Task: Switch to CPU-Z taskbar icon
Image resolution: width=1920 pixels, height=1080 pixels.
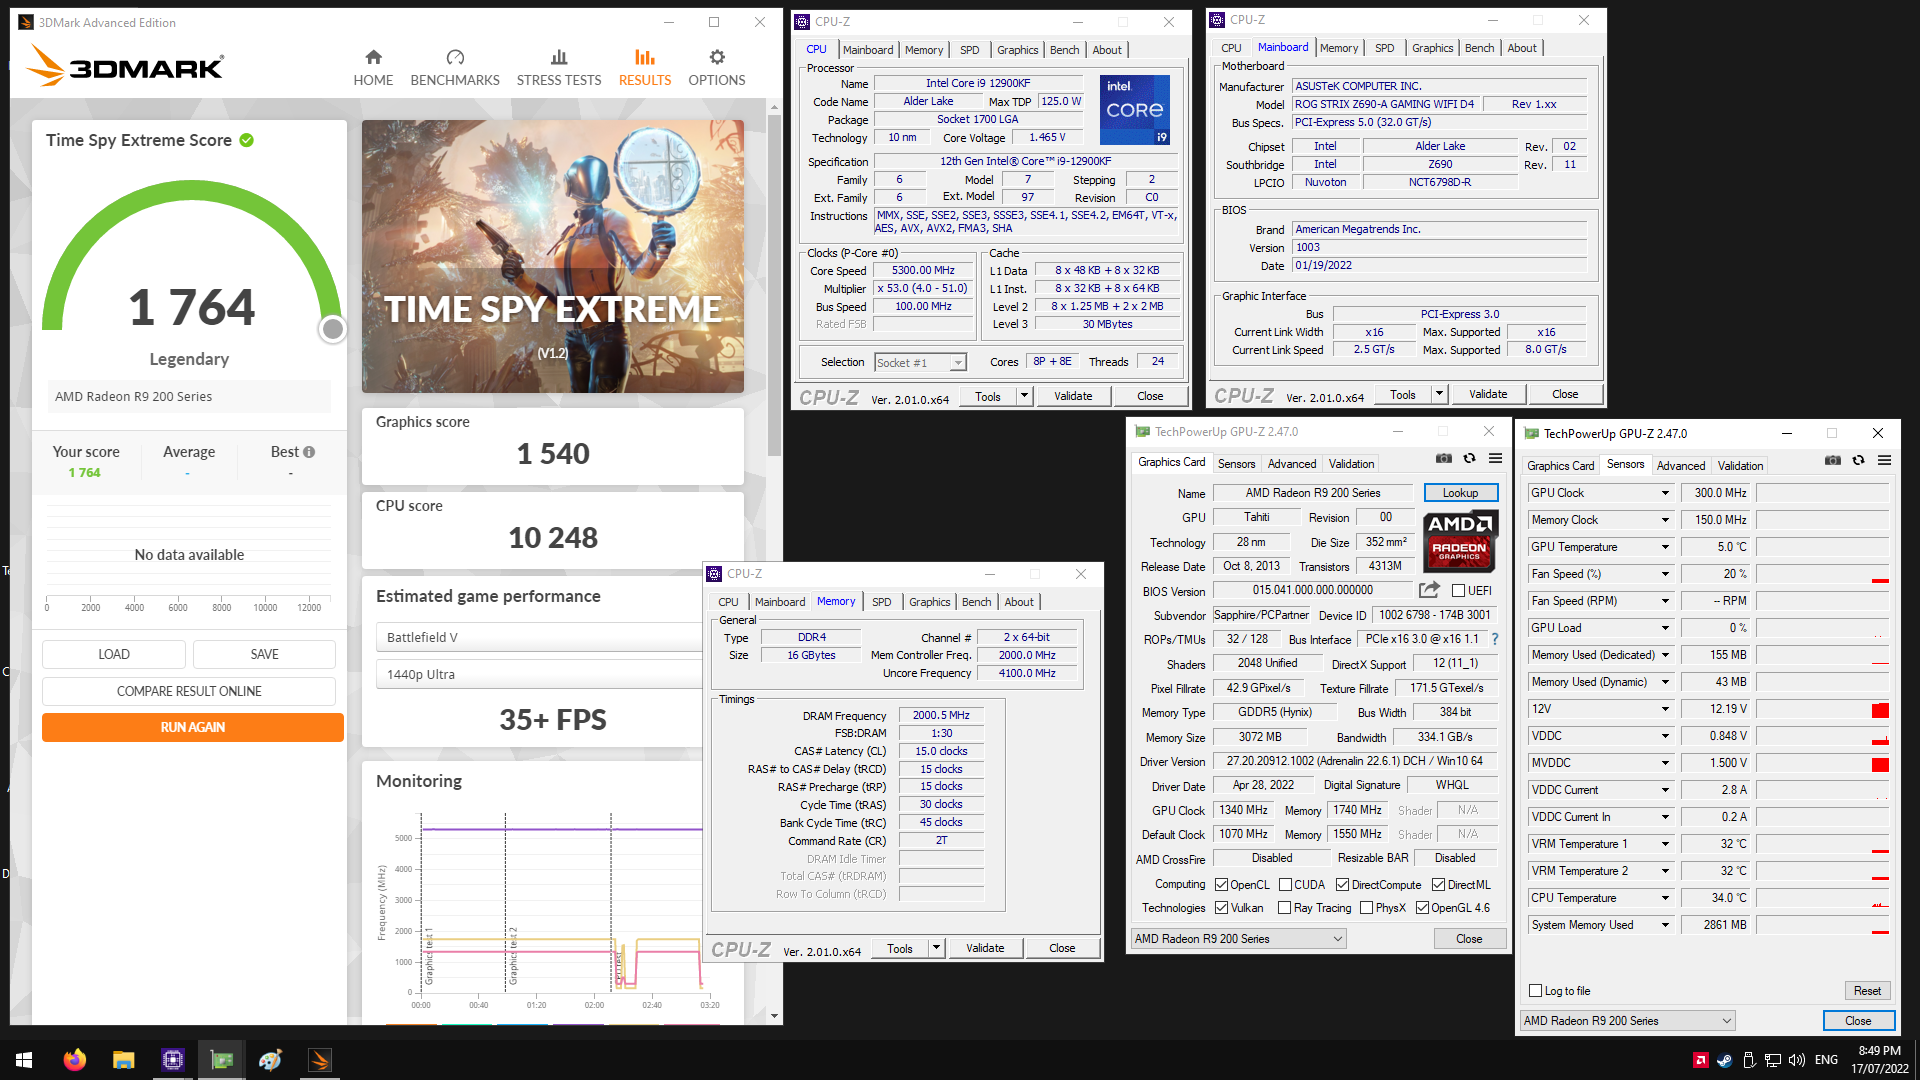Action: tap(173, 1060)
